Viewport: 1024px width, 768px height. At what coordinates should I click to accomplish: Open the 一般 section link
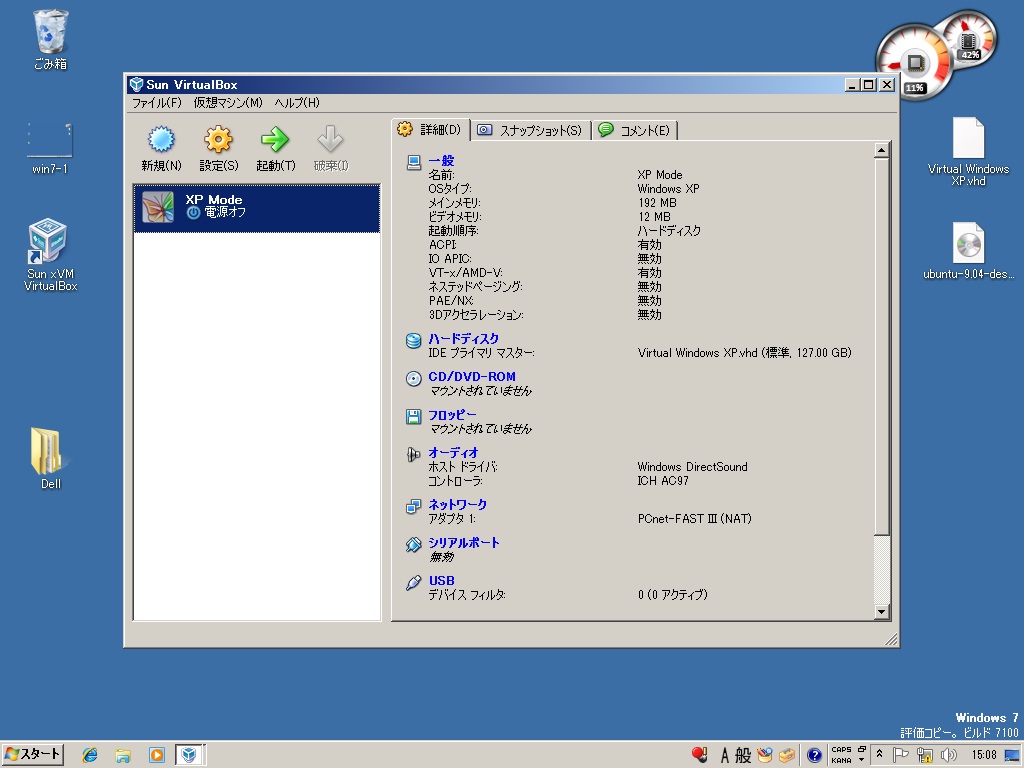pos(441,161)
